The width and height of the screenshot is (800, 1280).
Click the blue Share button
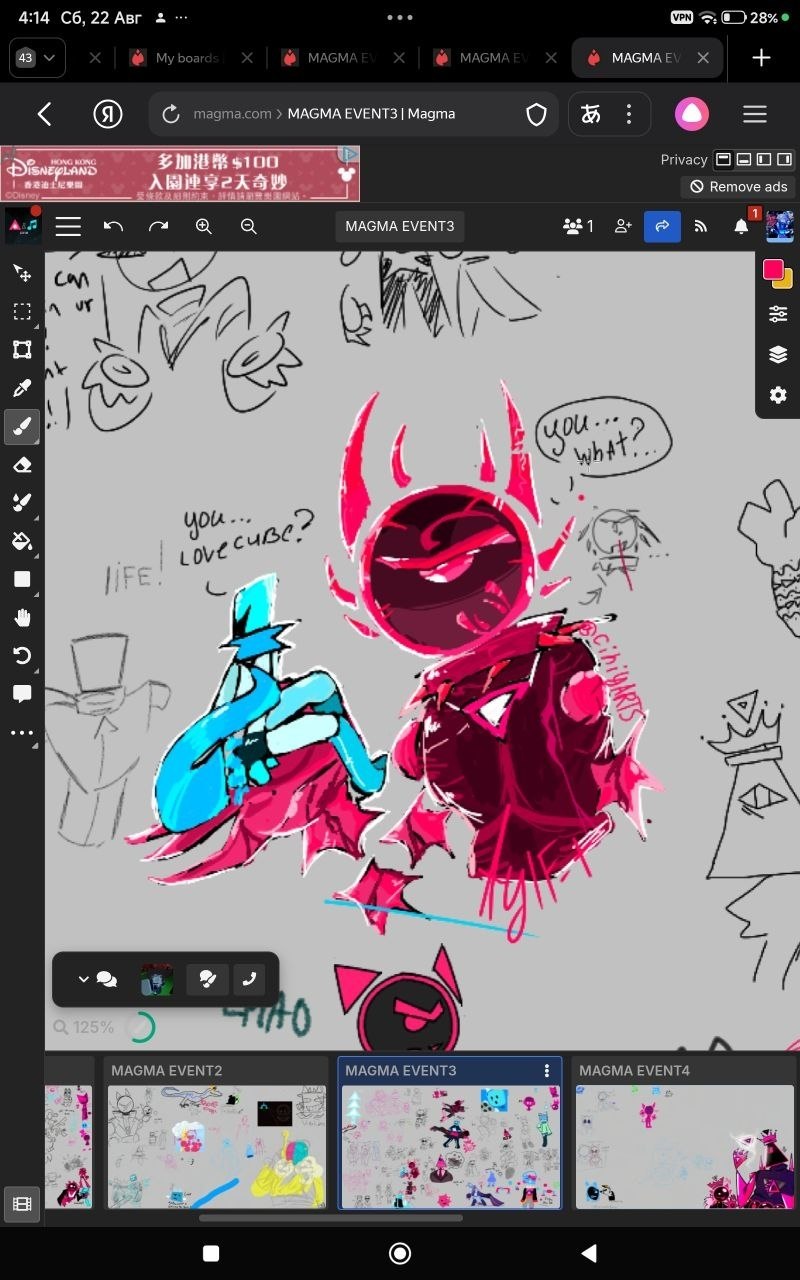(662, 227)
